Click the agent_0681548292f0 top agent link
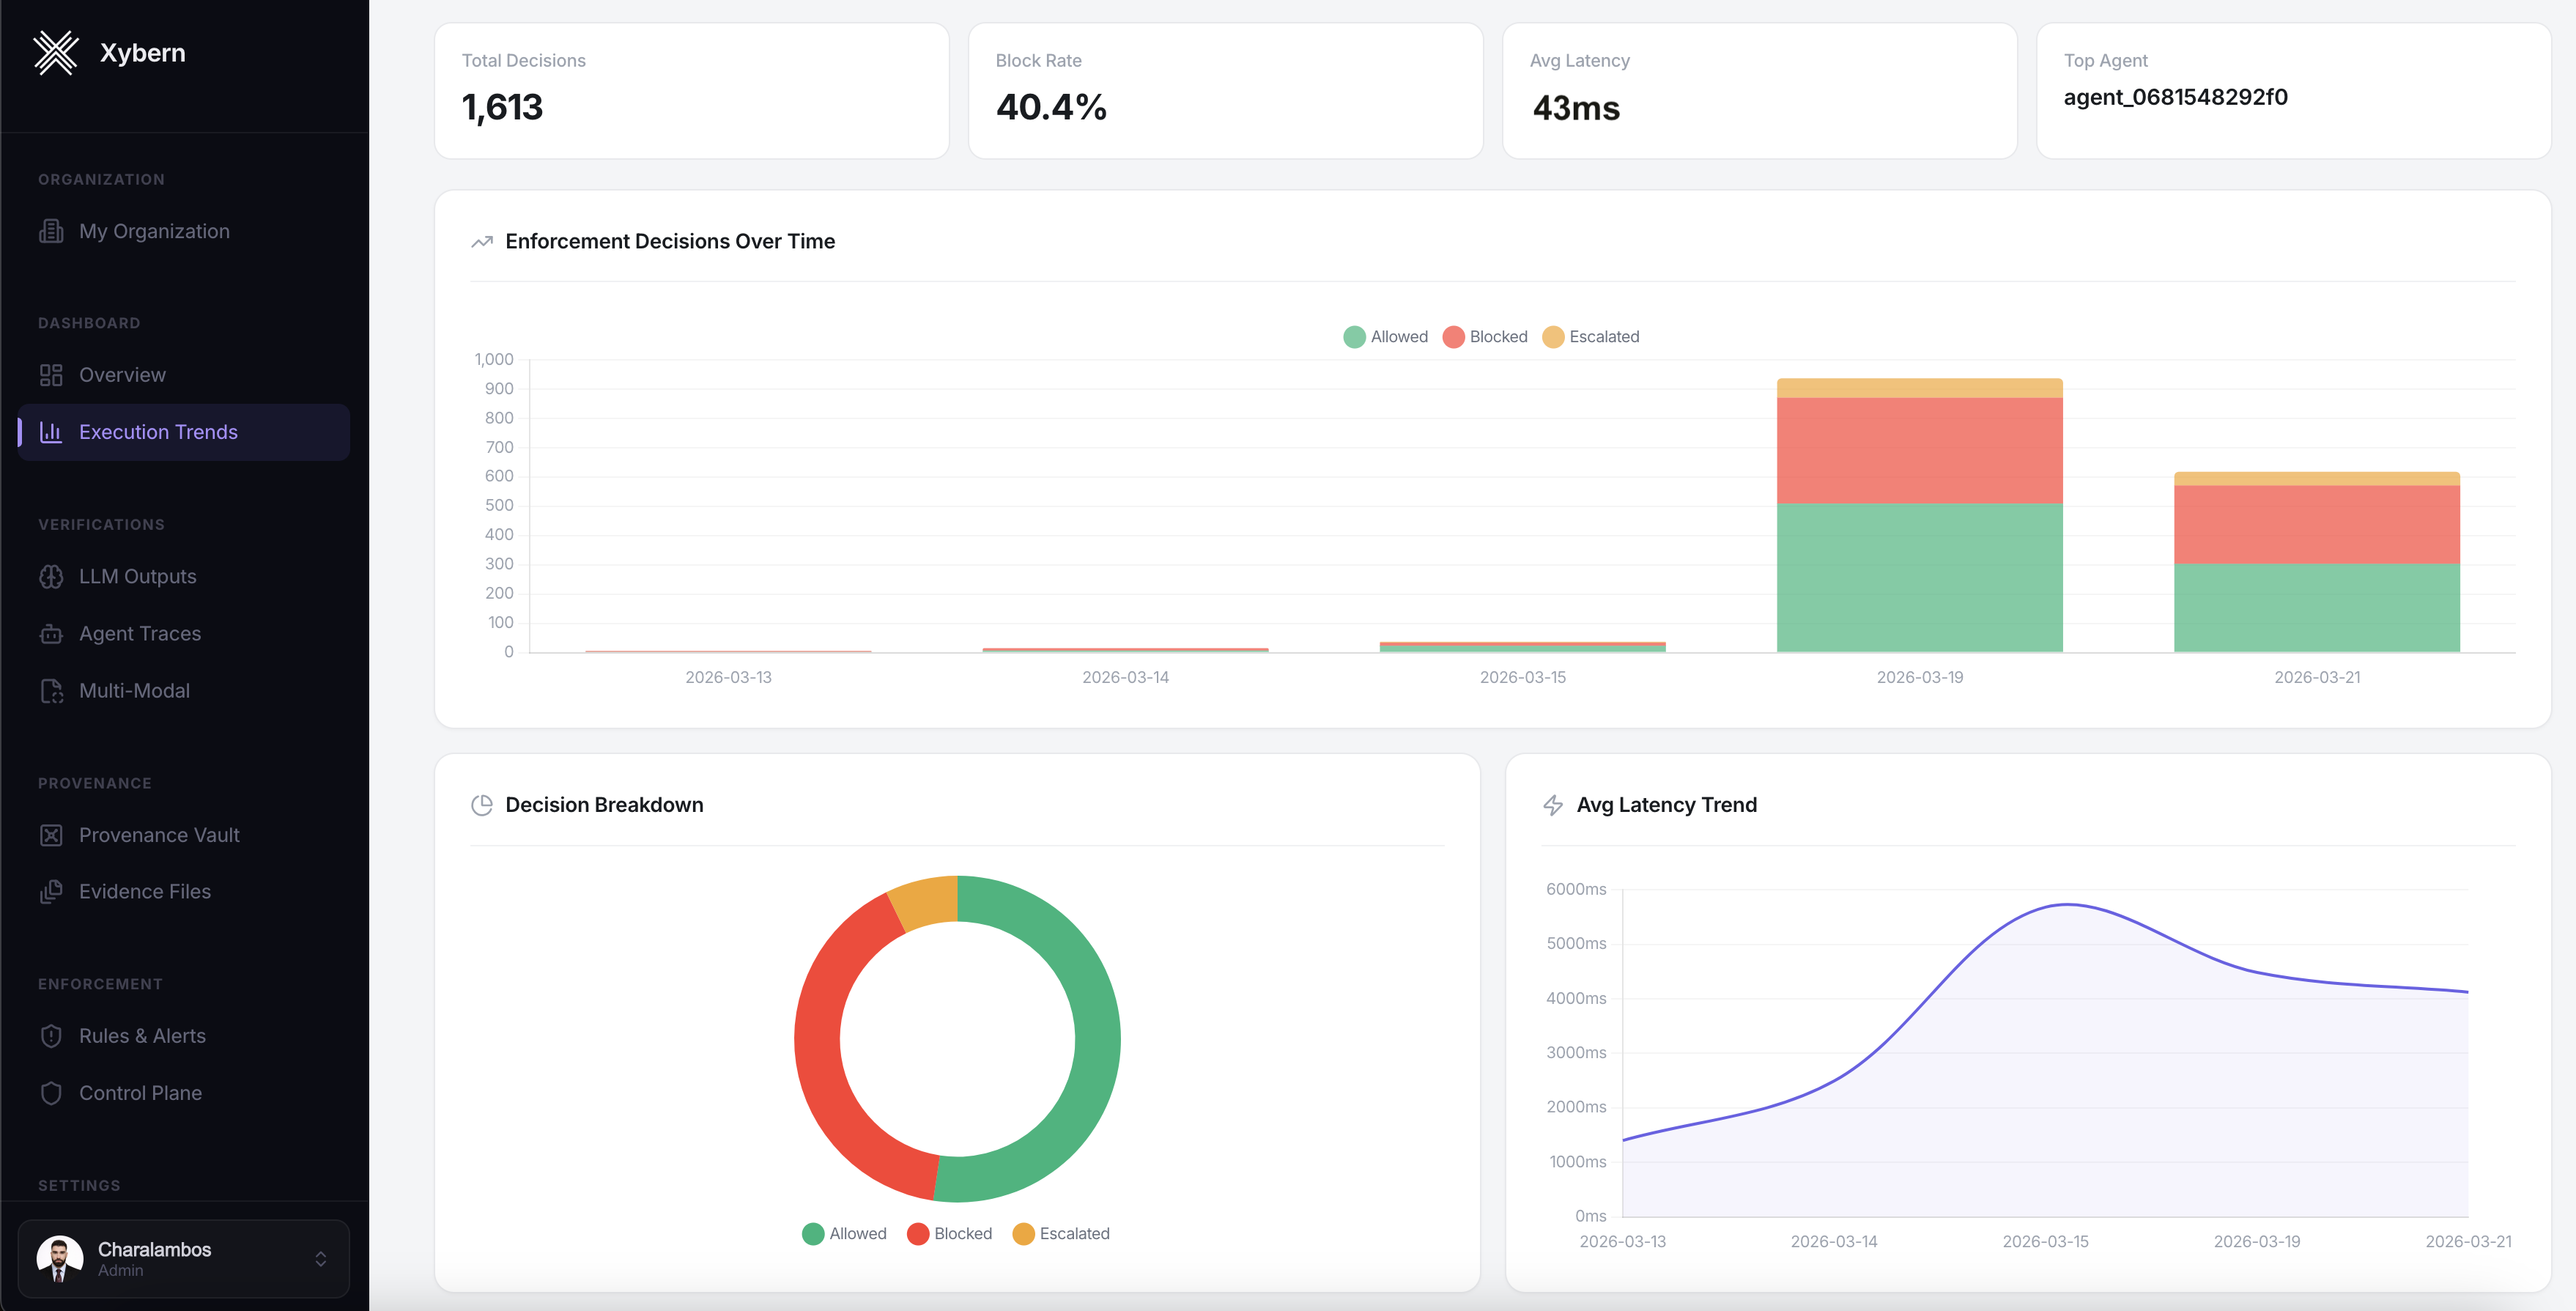This screenshot has height=1311, width=2576. point(2176,97)
